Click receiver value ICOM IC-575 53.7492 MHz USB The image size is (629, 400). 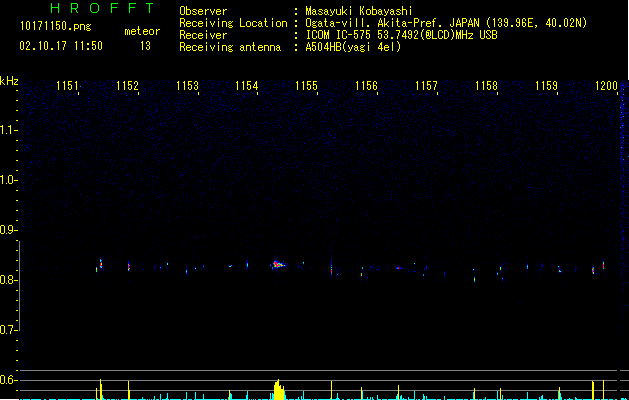401,35
